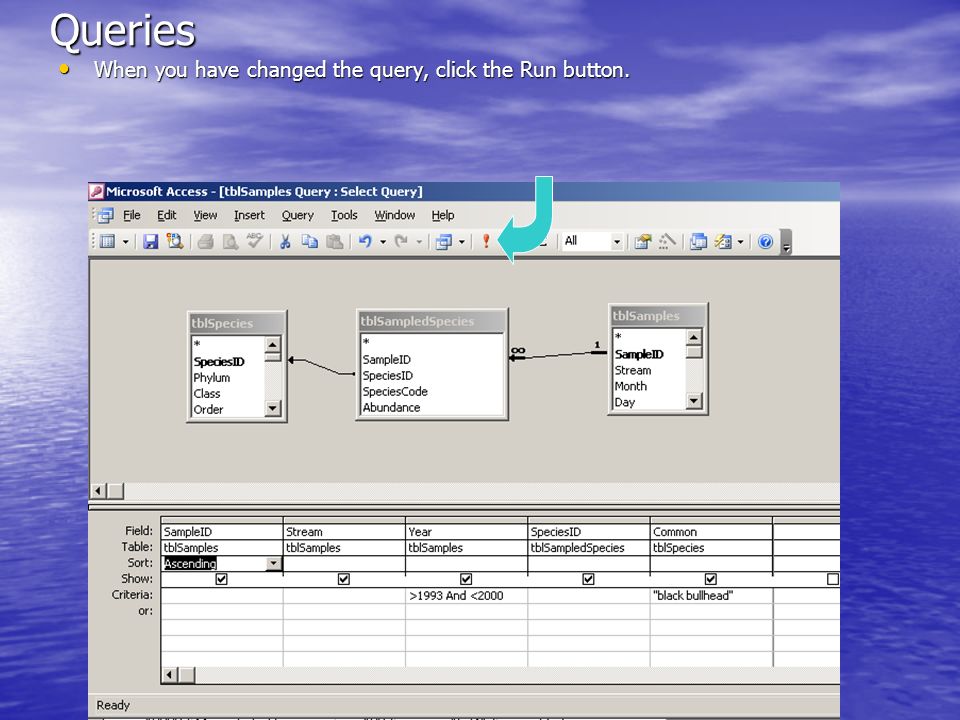Open the Query menu

tap(298, 215)
